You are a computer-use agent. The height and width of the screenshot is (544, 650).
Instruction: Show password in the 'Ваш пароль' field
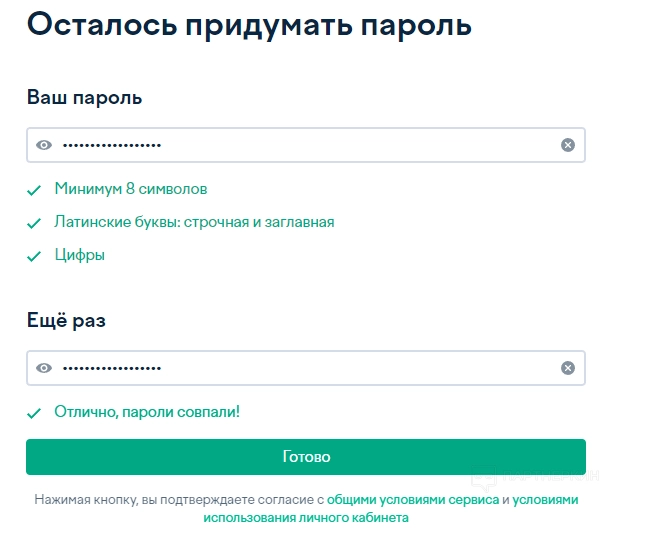43,145
